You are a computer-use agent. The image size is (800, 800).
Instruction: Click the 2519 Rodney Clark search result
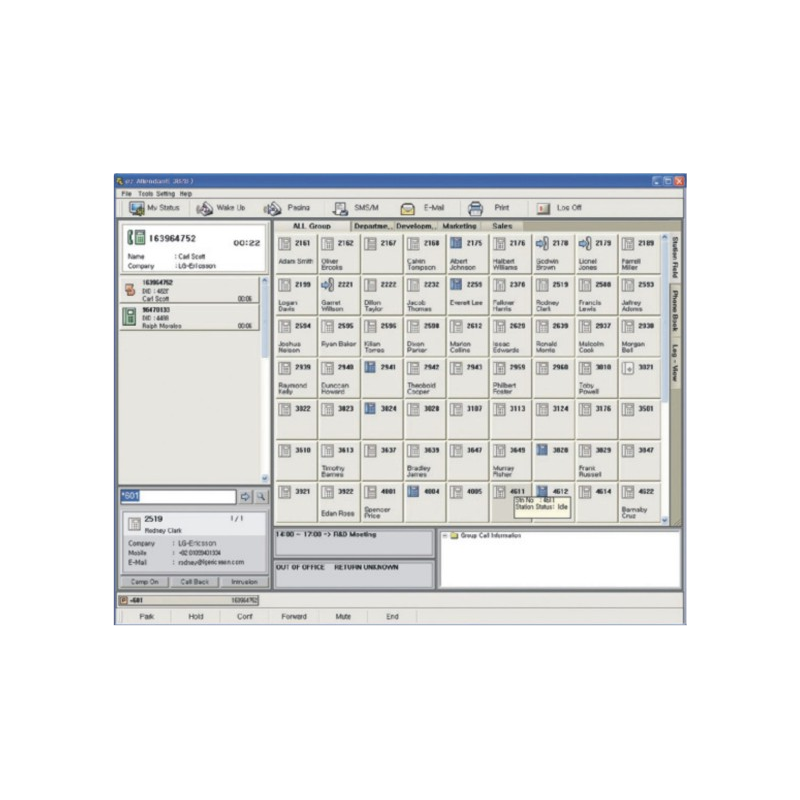tap(194, 524)
